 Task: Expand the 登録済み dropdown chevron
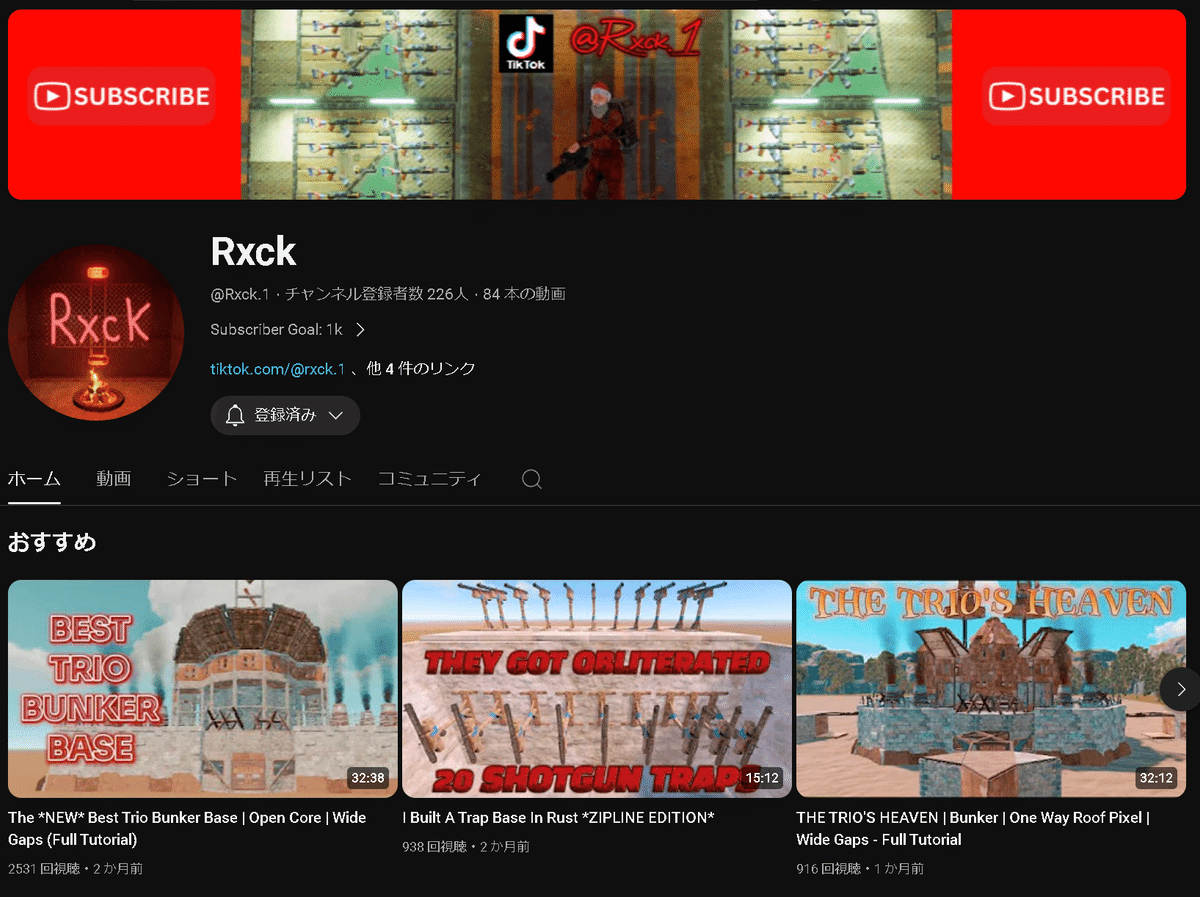tap(338, 416)
